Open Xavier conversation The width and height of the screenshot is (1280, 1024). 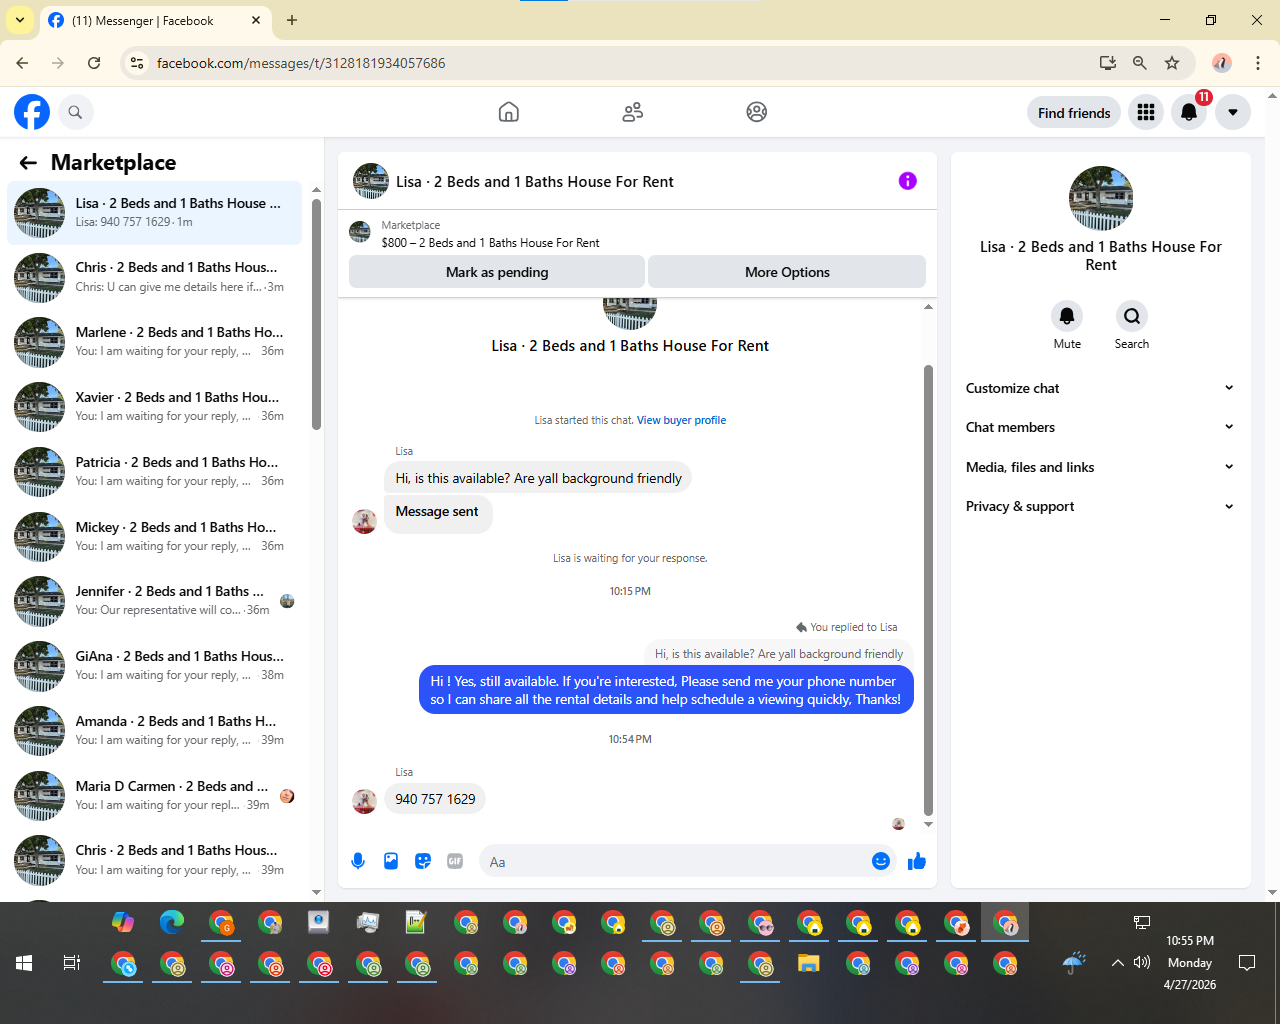[154, 407]
